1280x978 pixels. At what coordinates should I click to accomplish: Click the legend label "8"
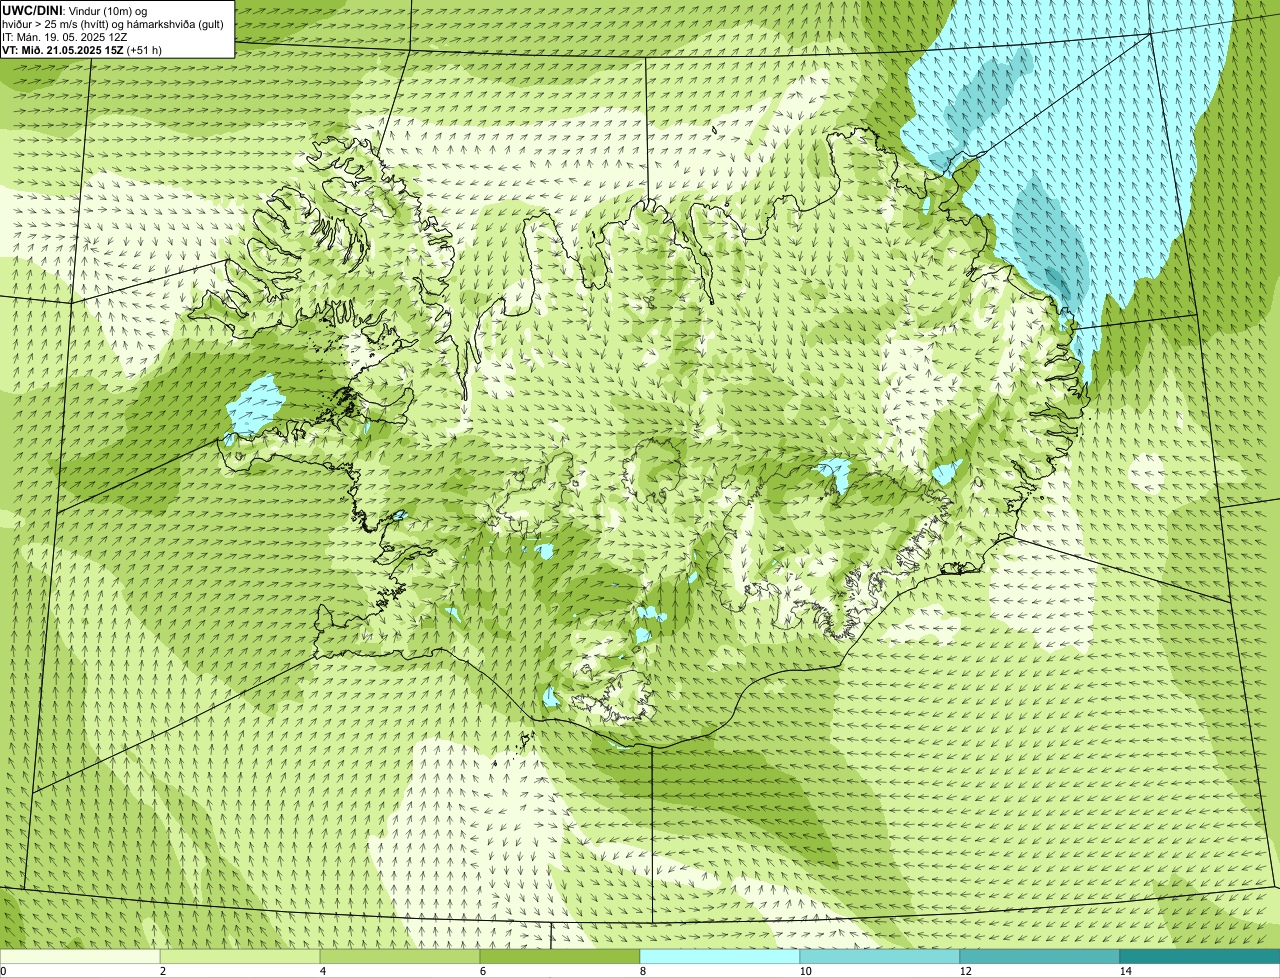[x=642, y=971]
